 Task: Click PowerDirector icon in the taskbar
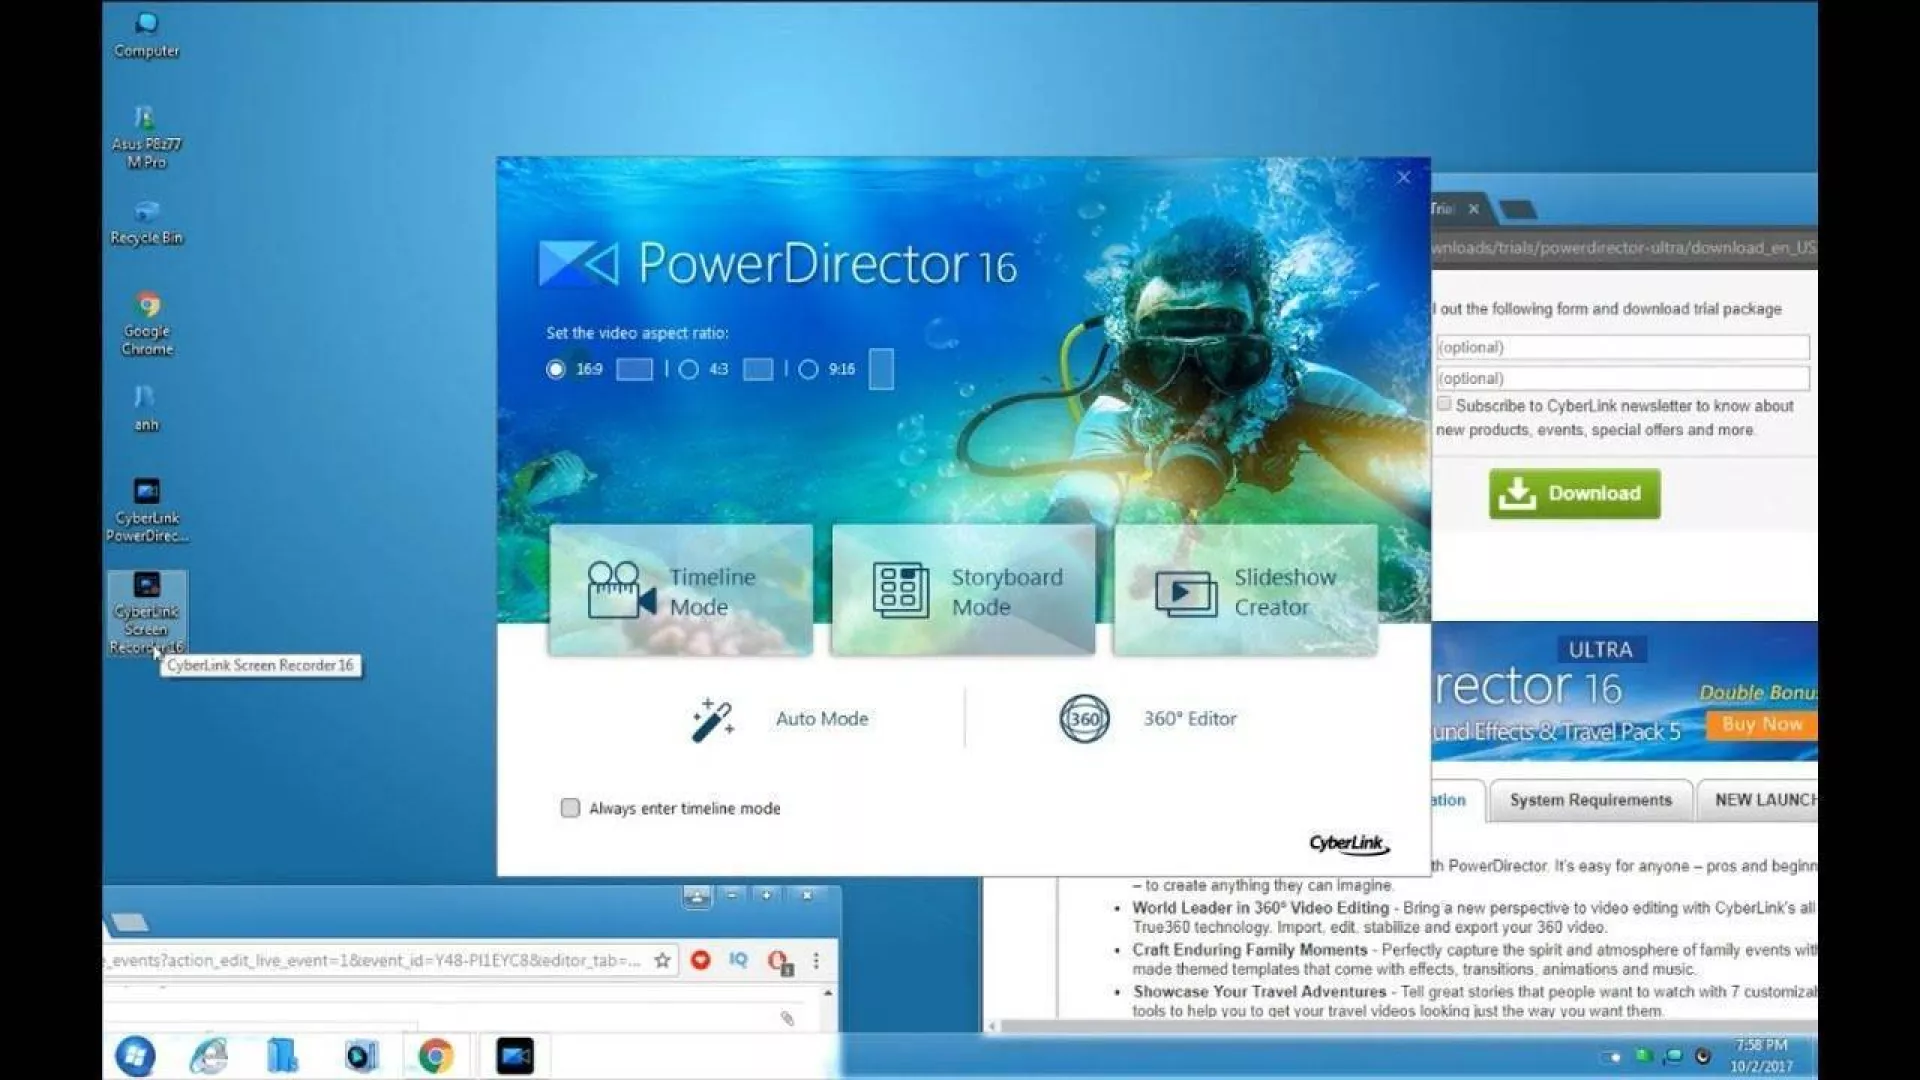coord(515,1056)
